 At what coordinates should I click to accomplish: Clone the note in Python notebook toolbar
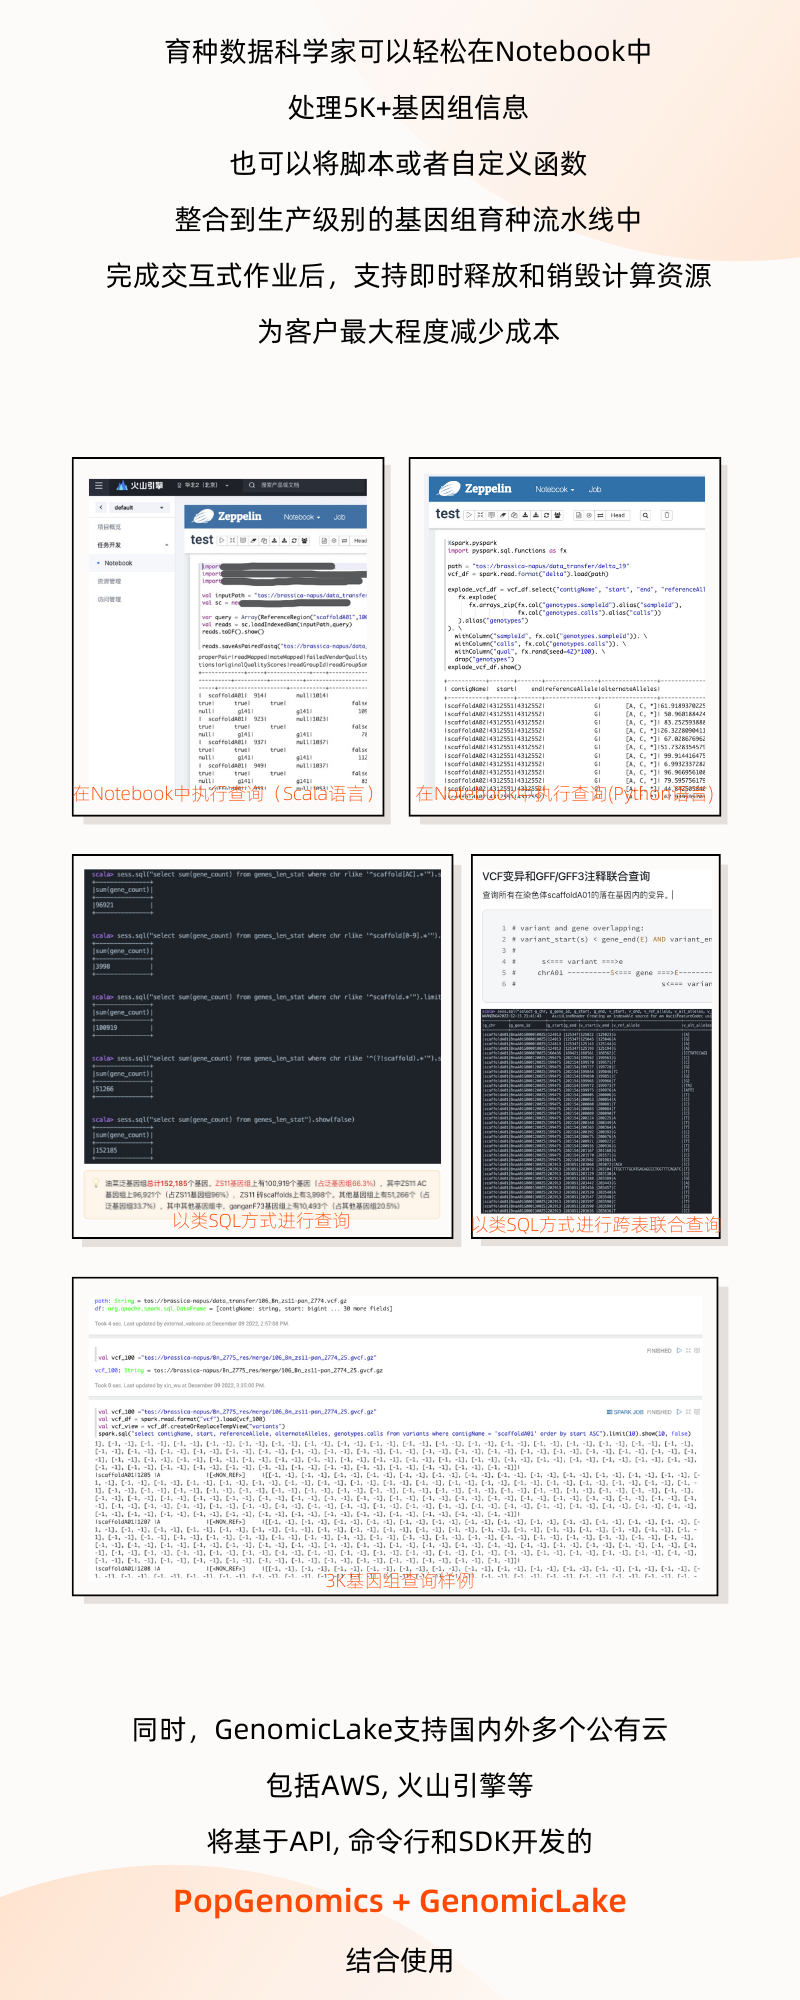tap(514, 515)
